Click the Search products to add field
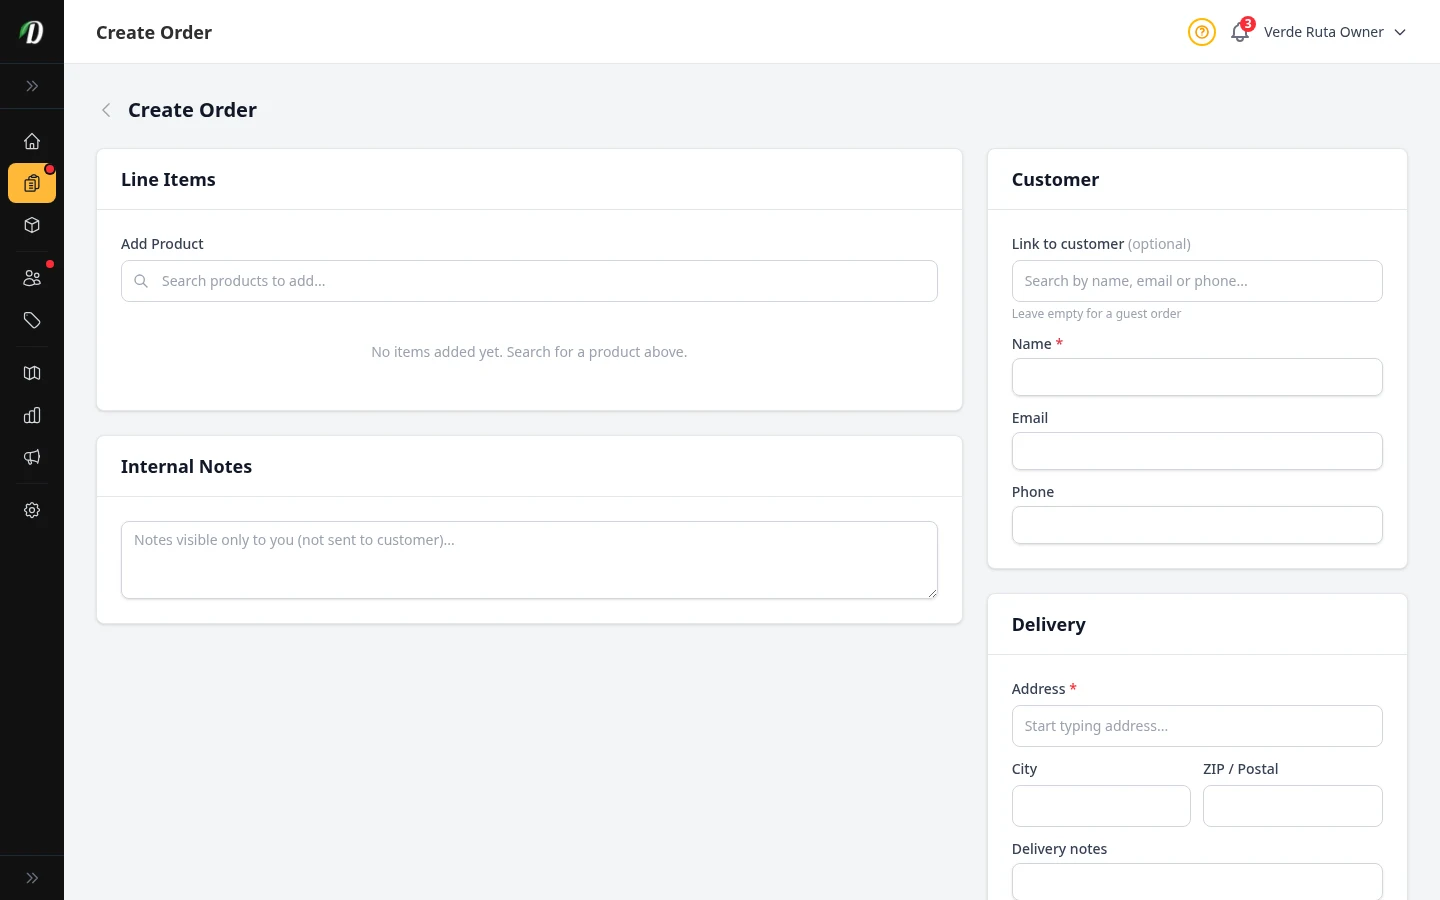 click(529, 281)
